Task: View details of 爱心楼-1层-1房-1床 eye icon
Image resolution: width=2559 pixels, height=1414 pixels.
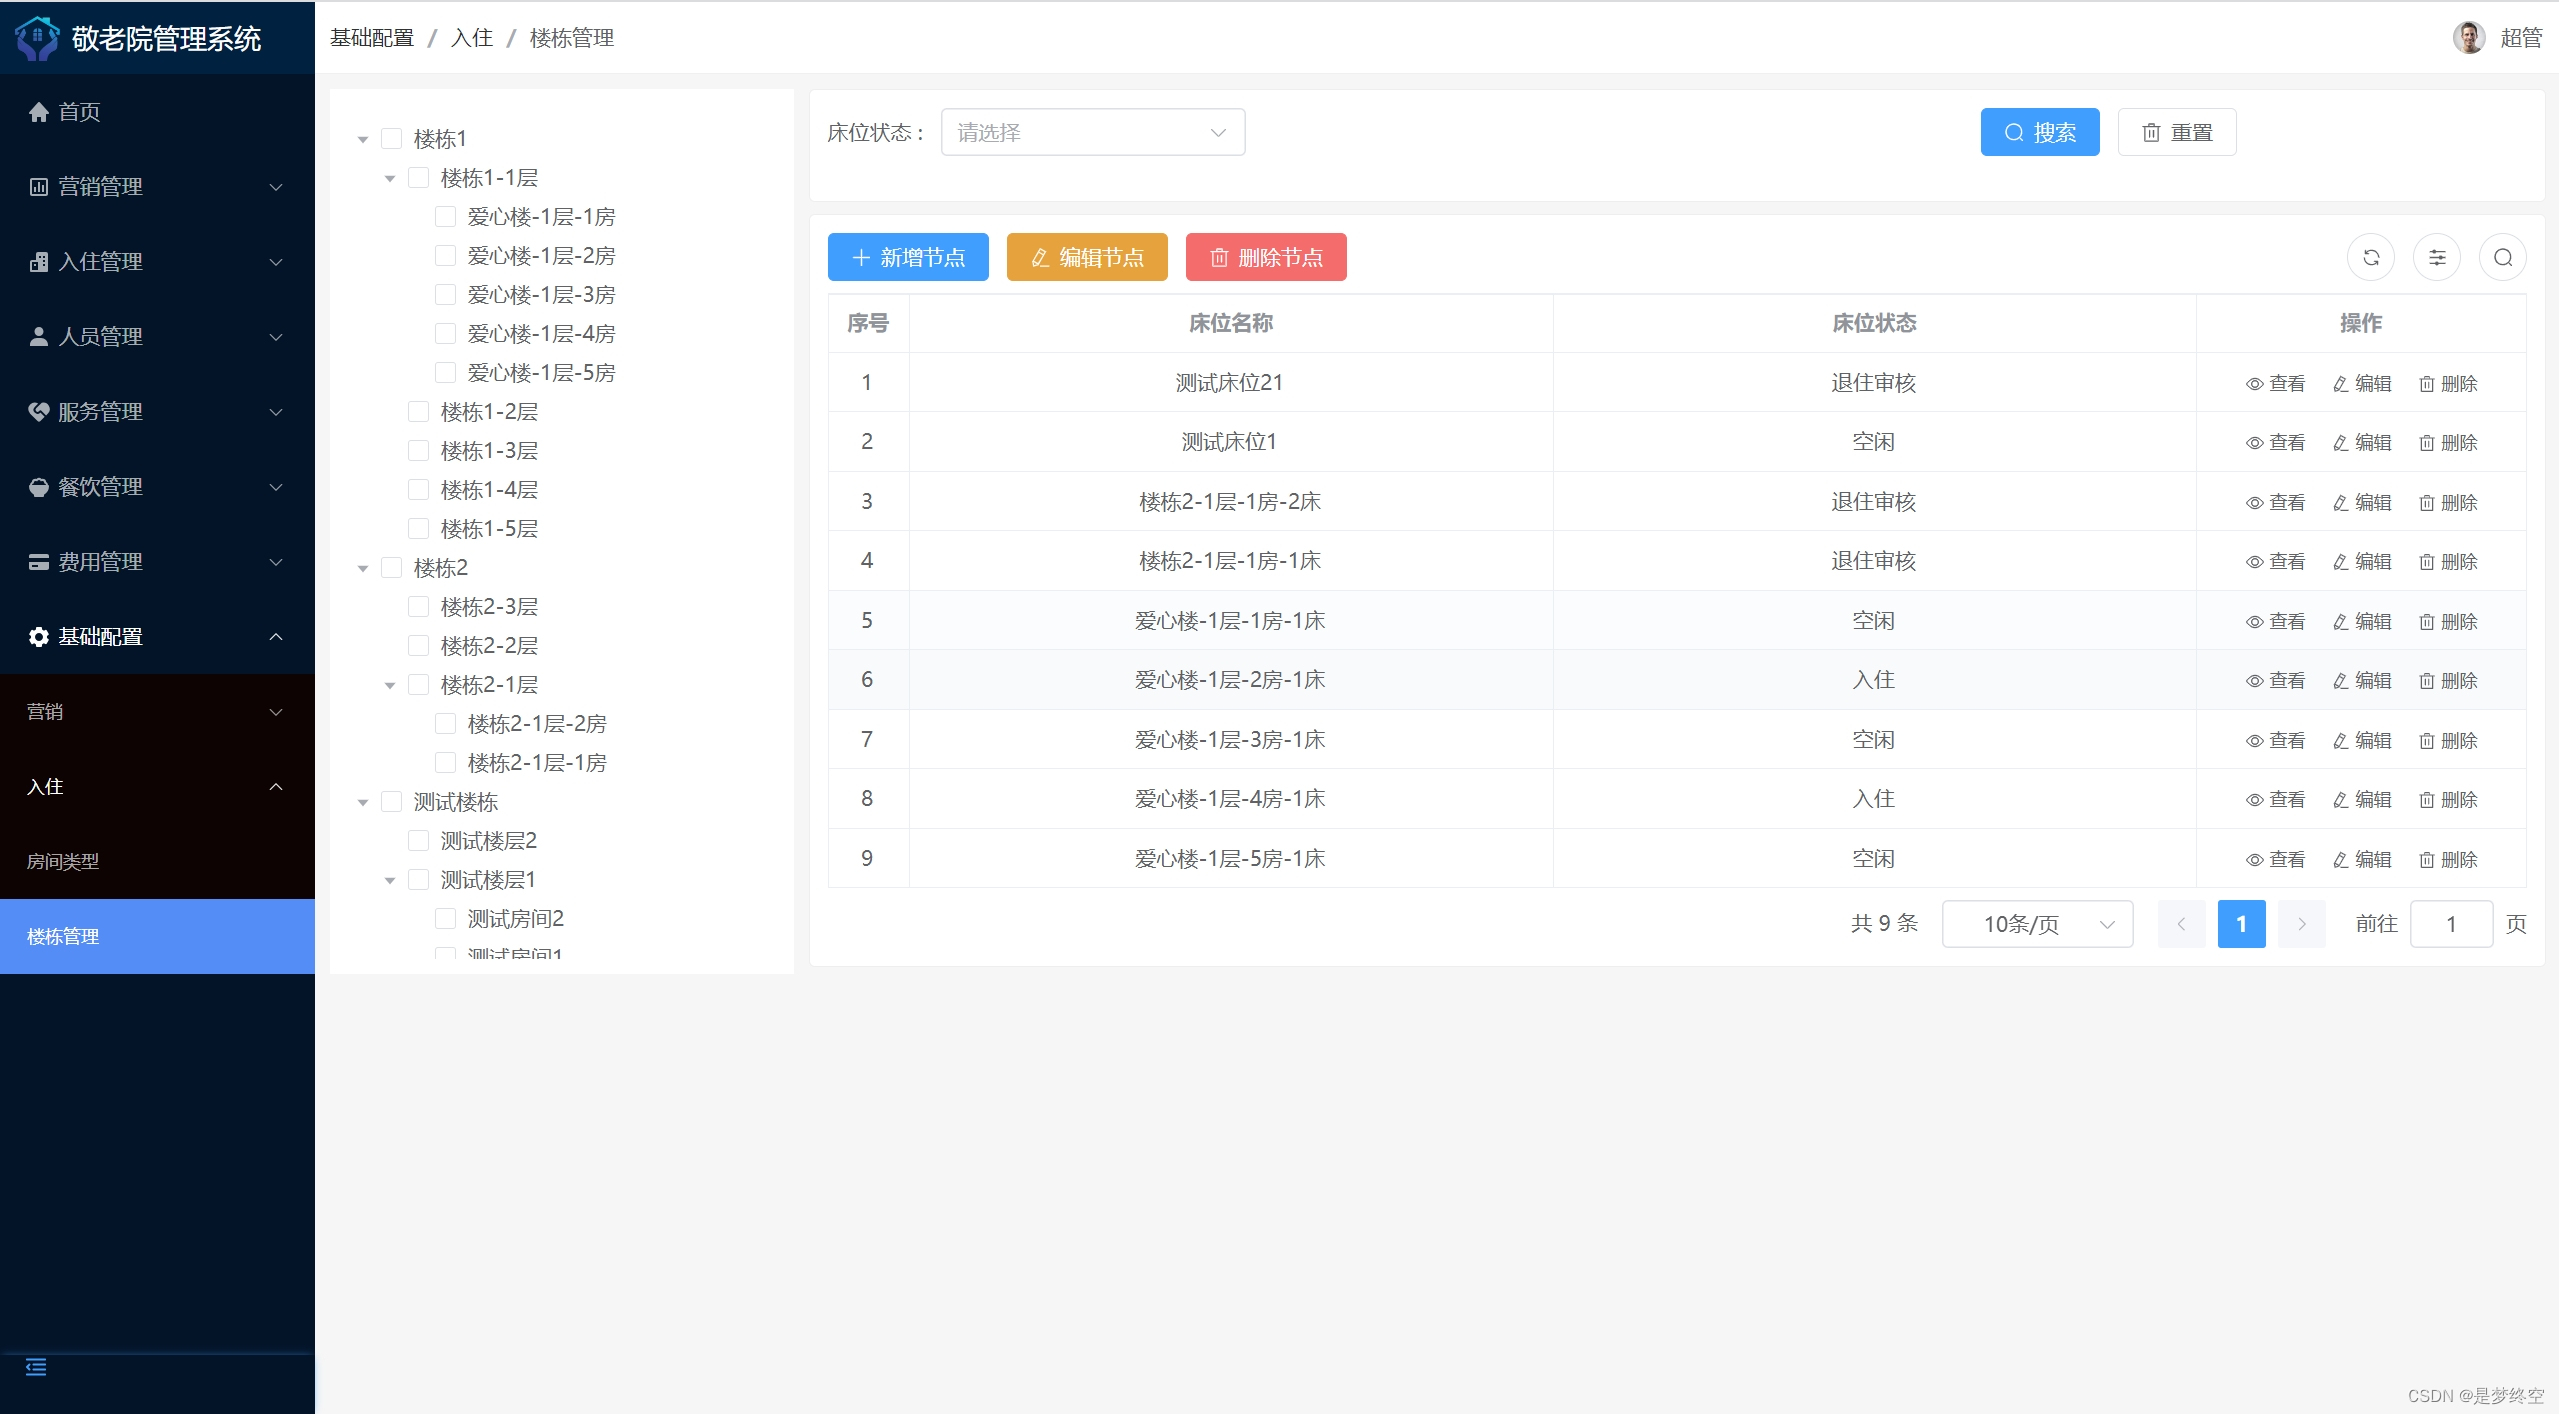Action: [x=2254, y=622]
